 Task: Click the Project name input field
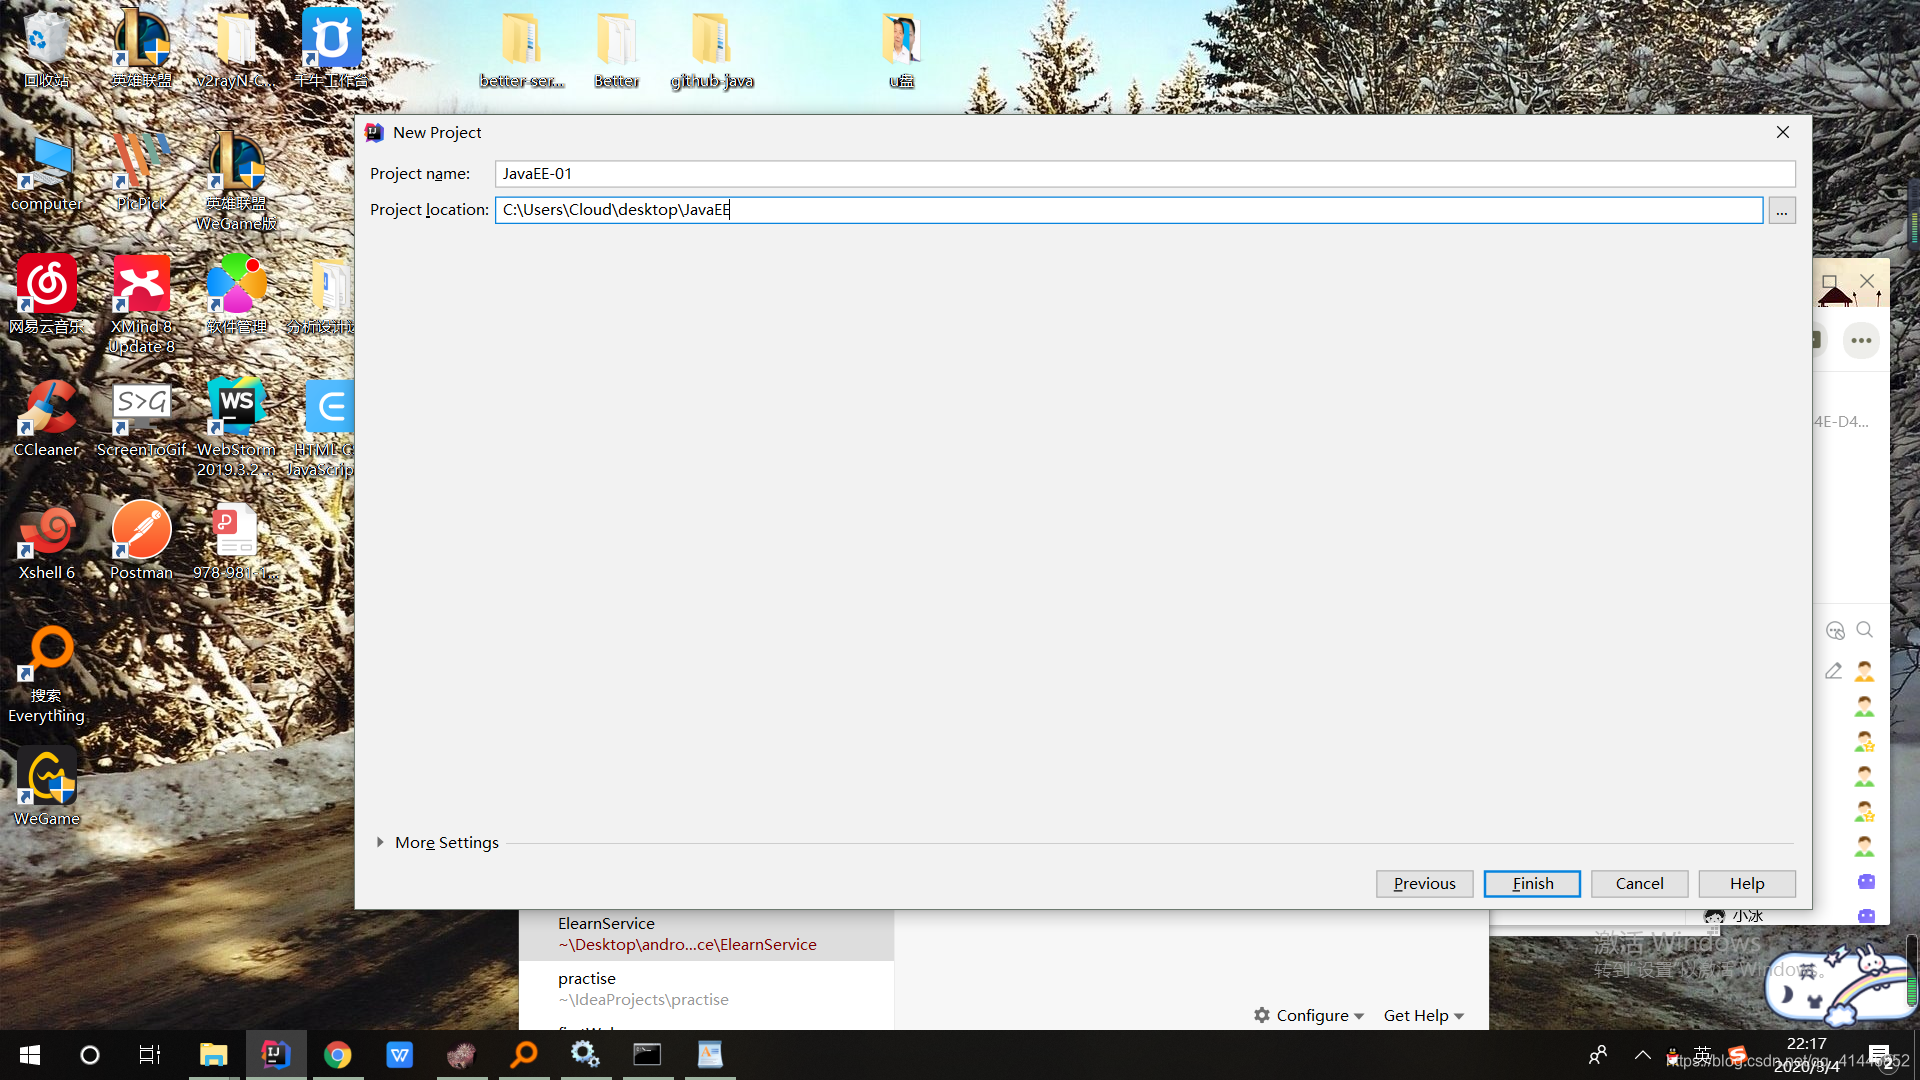click(x=1144, y=174)
